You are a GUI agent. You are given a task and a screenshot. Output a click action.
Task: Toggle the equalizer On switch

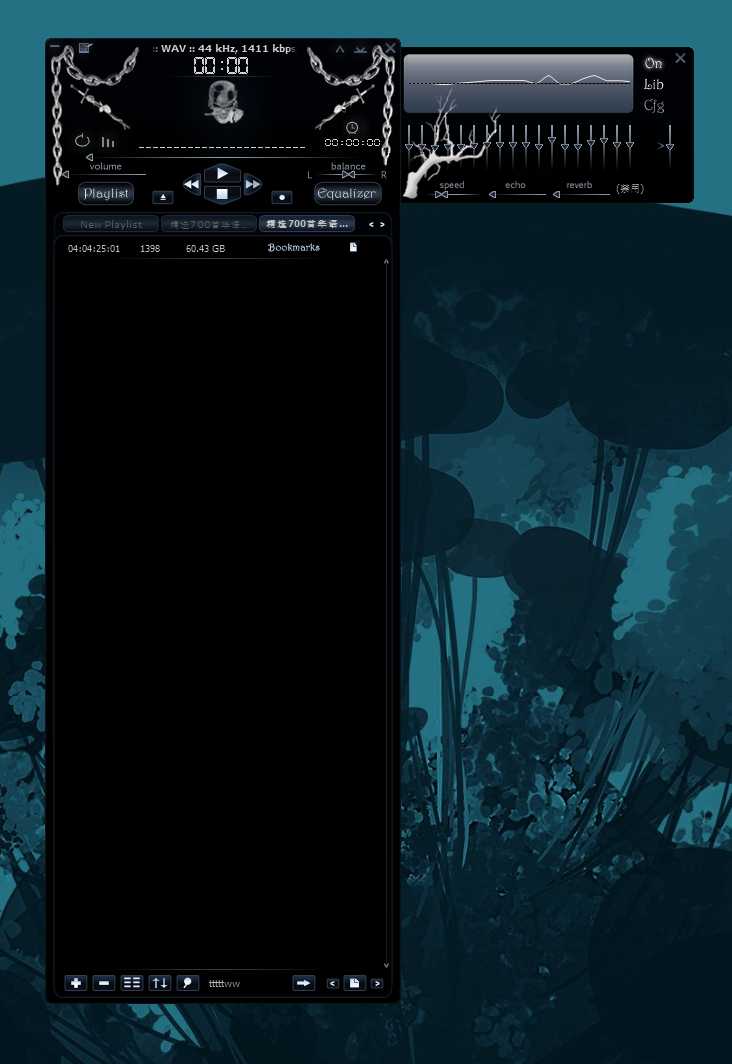653,64
